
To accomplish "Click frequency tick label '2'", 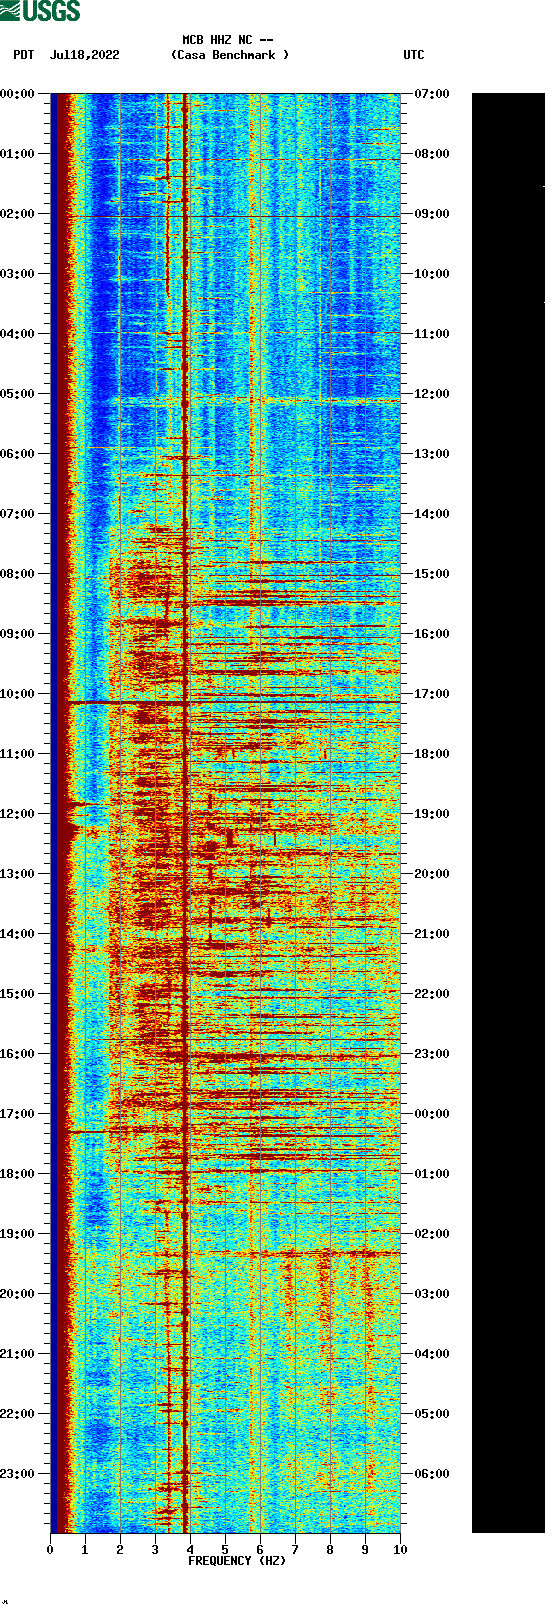I will tap(120, 1550).
